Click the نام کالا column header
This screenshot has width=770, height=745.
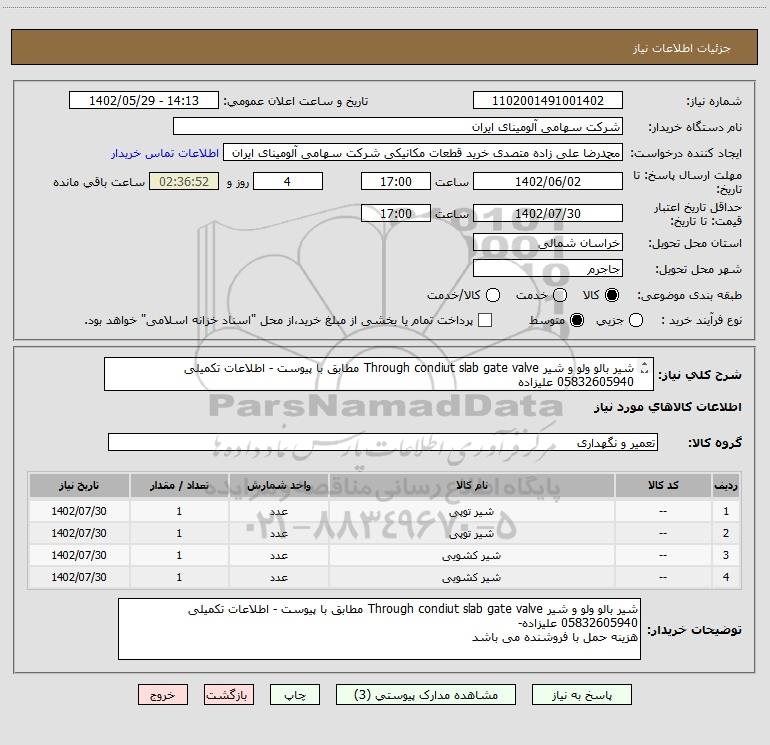pyautogui.click(x=482, y=485)
